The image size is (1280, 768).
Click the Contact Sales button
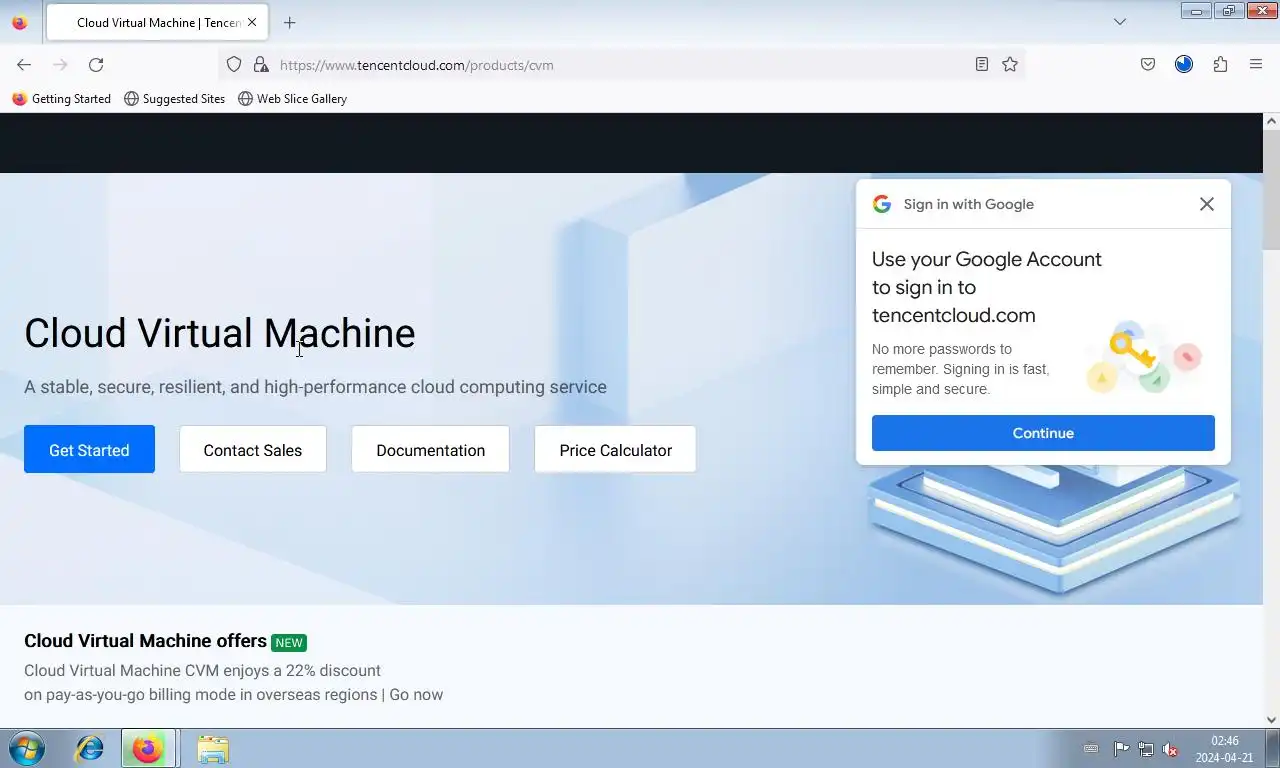[253, 449]
